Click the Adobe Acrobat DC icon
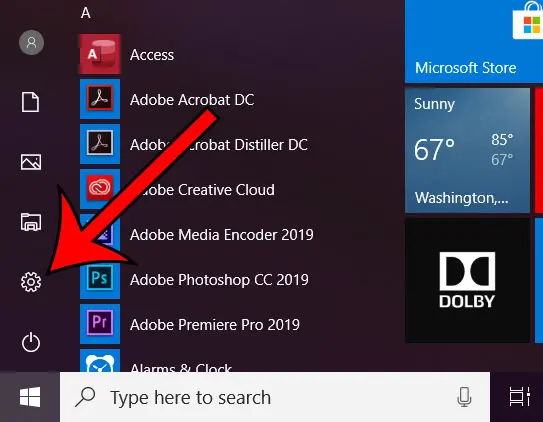The height and width of the screenshot is (422, 543). (x=100, y=99)
